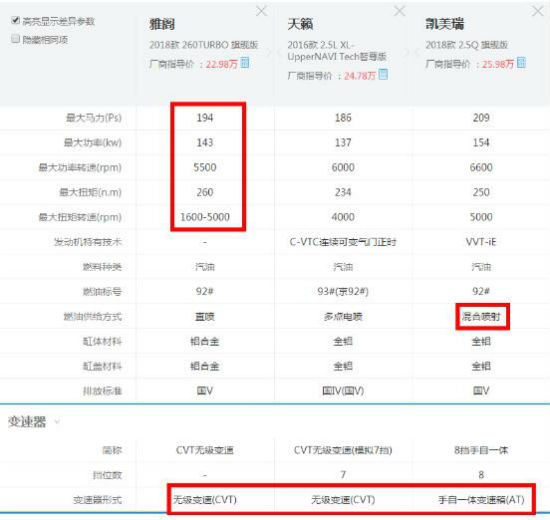The height and width of the screenshot is (520, 550).
Task: Click the highlighted 混合喷射 cell
Action: 481,316
